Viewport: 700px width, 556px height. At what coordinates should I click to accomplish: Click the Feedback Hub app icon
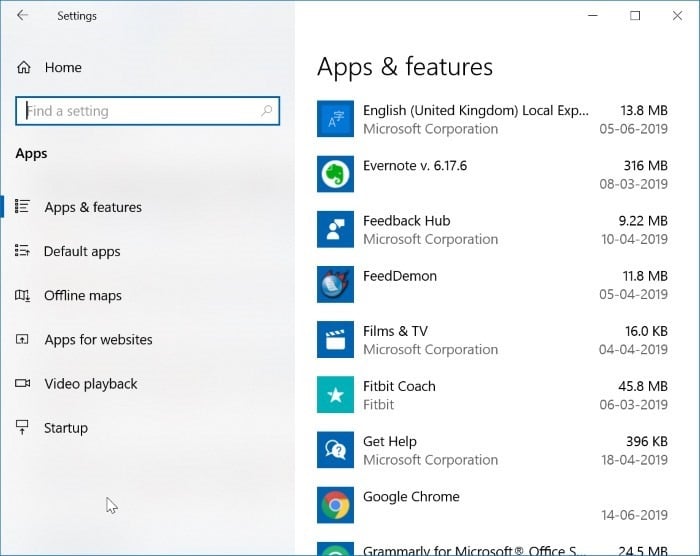(335, 229)
